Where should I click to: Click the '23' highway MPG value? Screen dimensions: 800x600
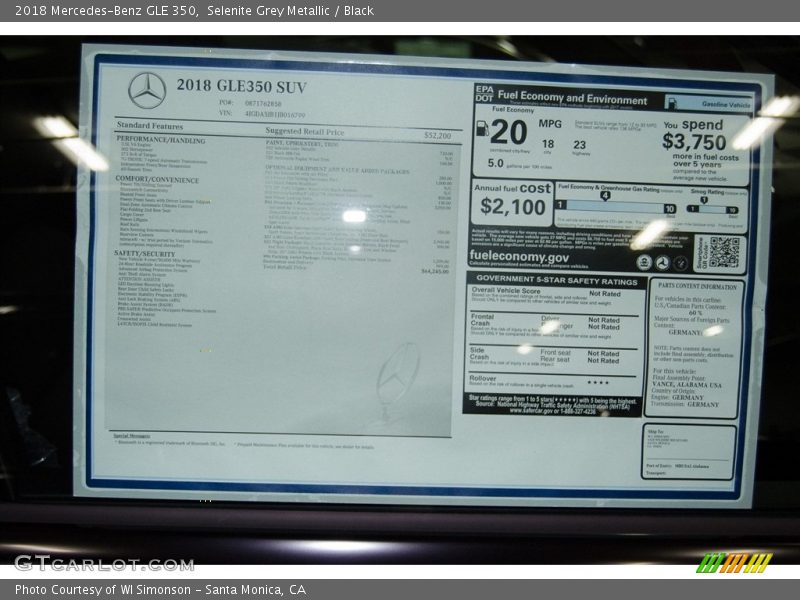pyautogui.click(x=580, y=145)
